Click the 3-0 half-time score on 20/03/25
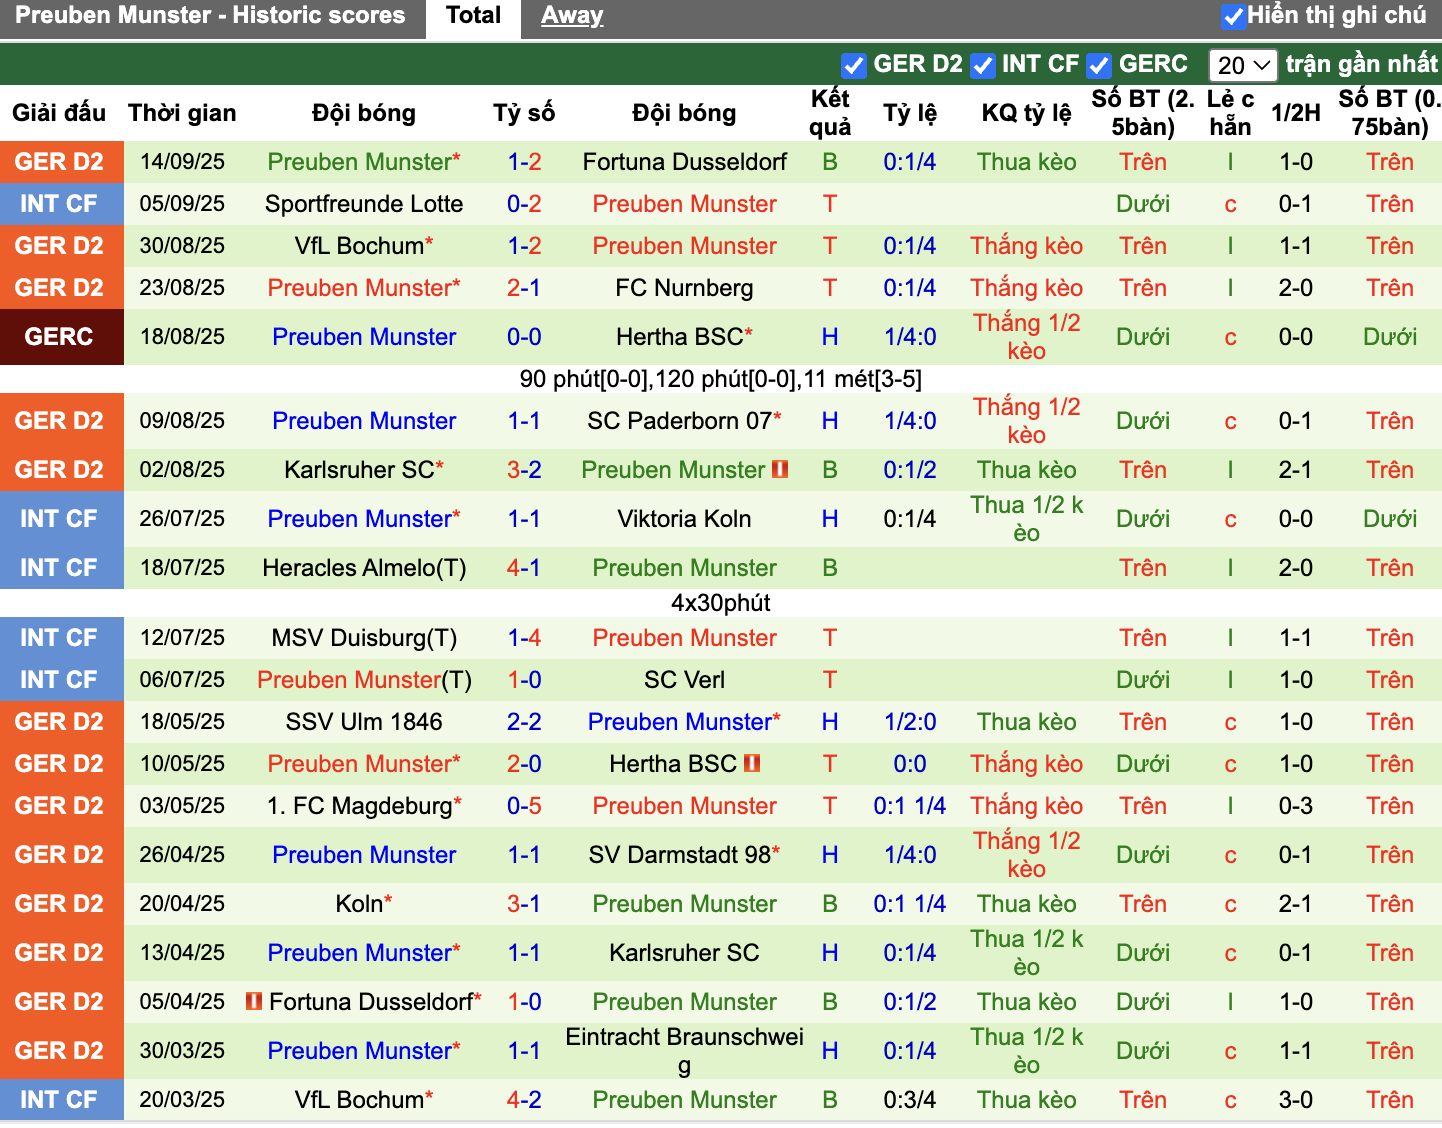This screenshot has width=1442, height=1128. click(x=1296, y=1100)
